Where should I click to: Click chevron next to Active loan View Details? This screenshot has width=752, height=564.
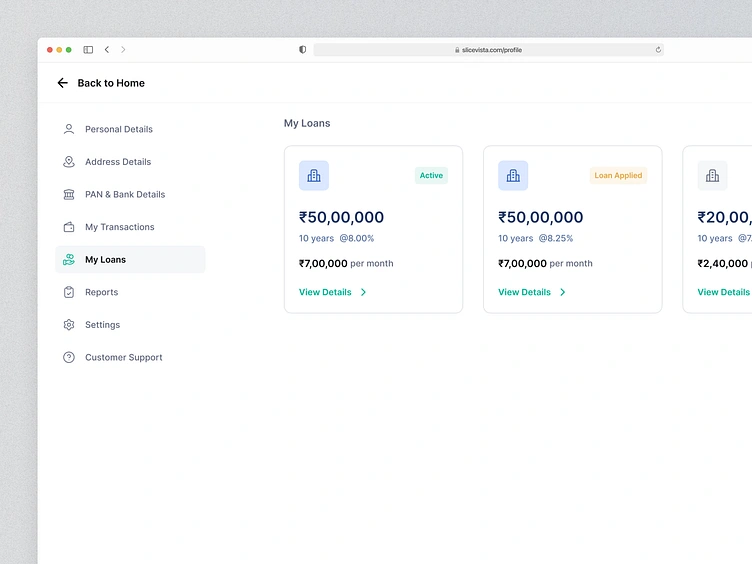(364, 292)
